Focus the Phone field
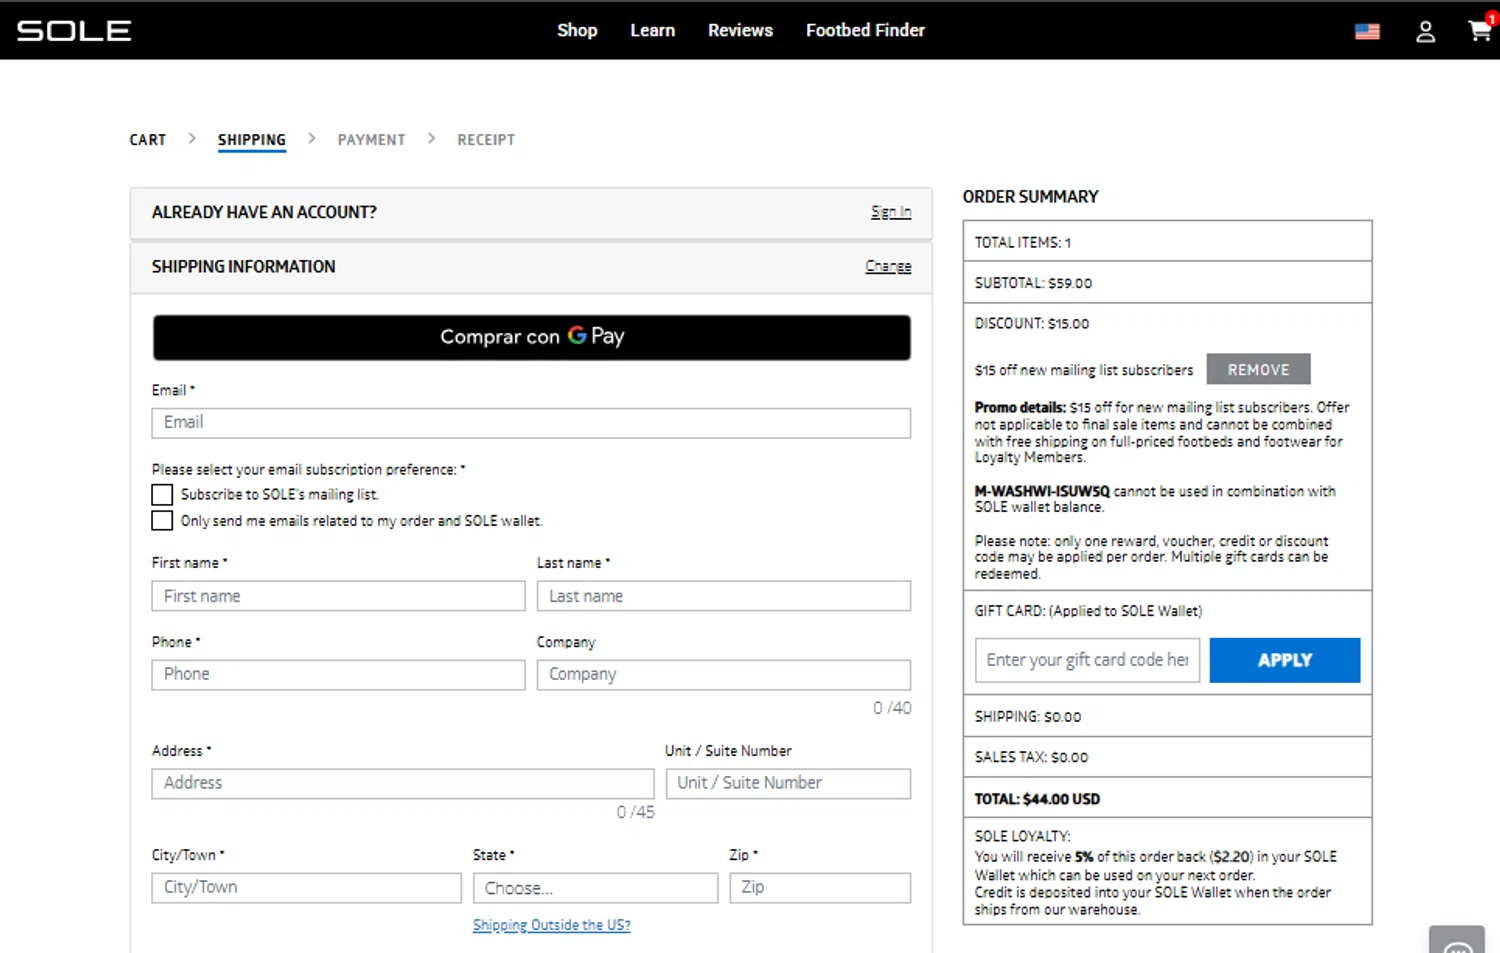The image size is (1500, 953). click(338, 675)
